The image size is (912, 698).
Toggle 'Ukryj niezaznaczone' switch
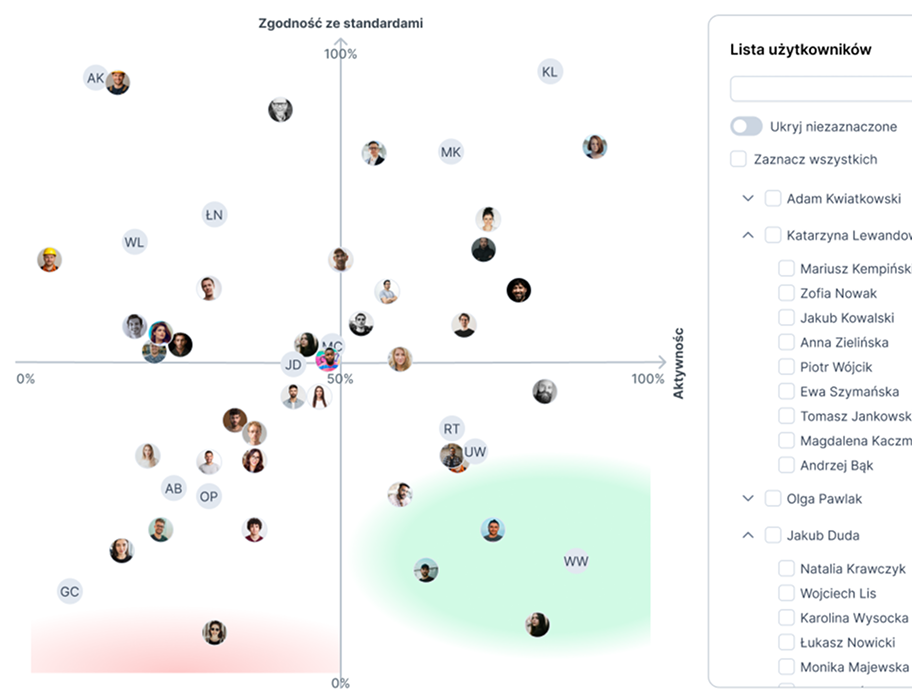click(746, 127)
